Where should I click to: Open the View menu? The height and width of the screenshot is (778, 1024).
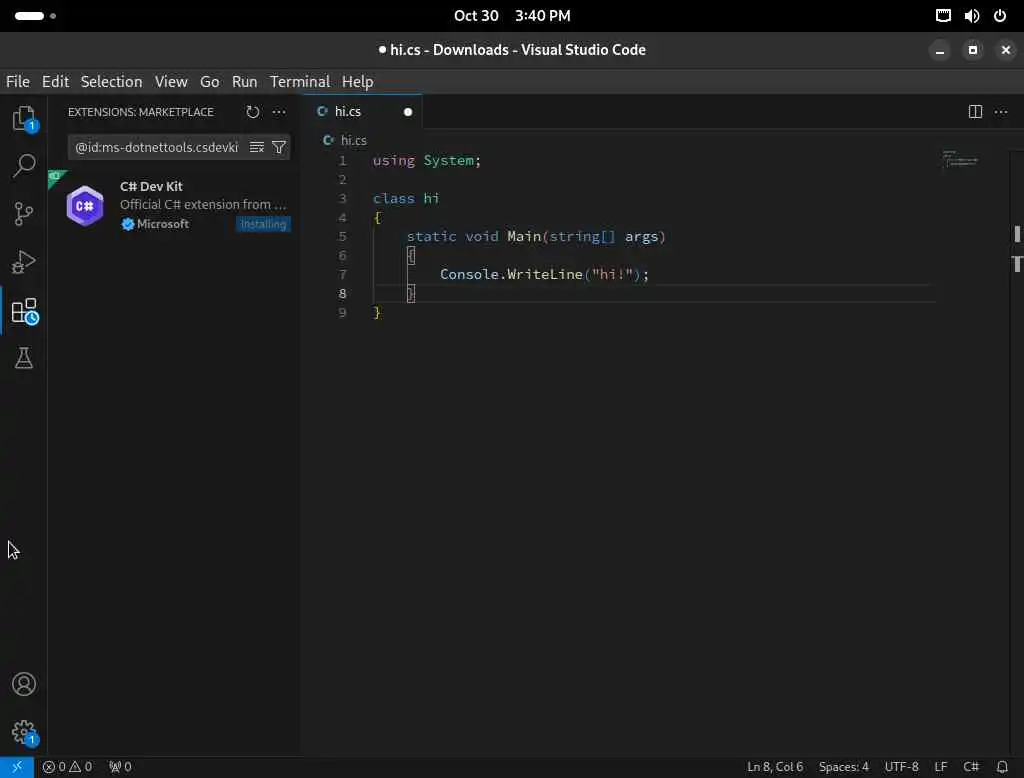[171, 82]
